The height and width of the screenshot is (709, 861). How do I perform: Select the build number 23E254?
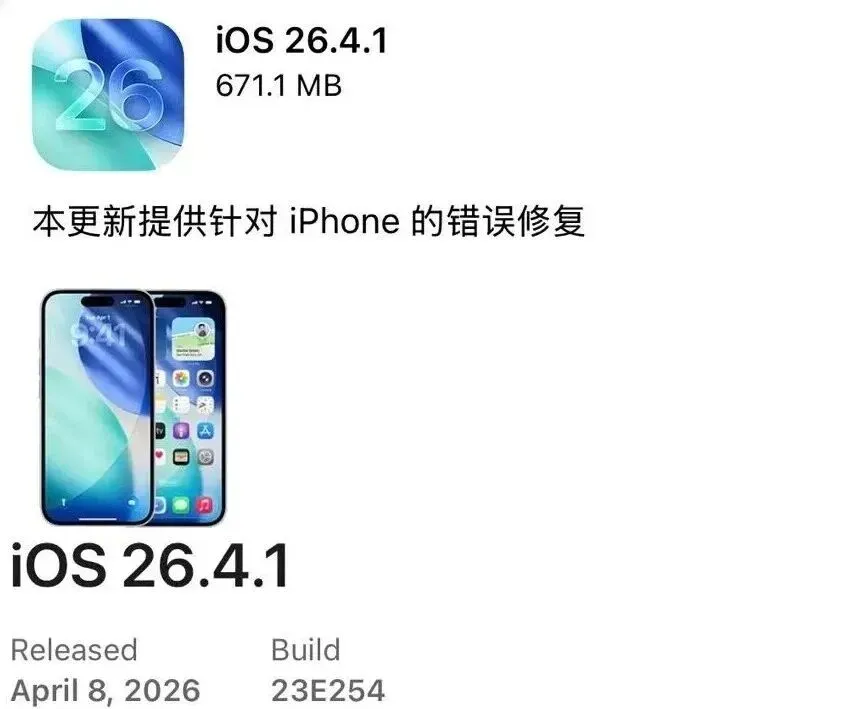point(328,690)
